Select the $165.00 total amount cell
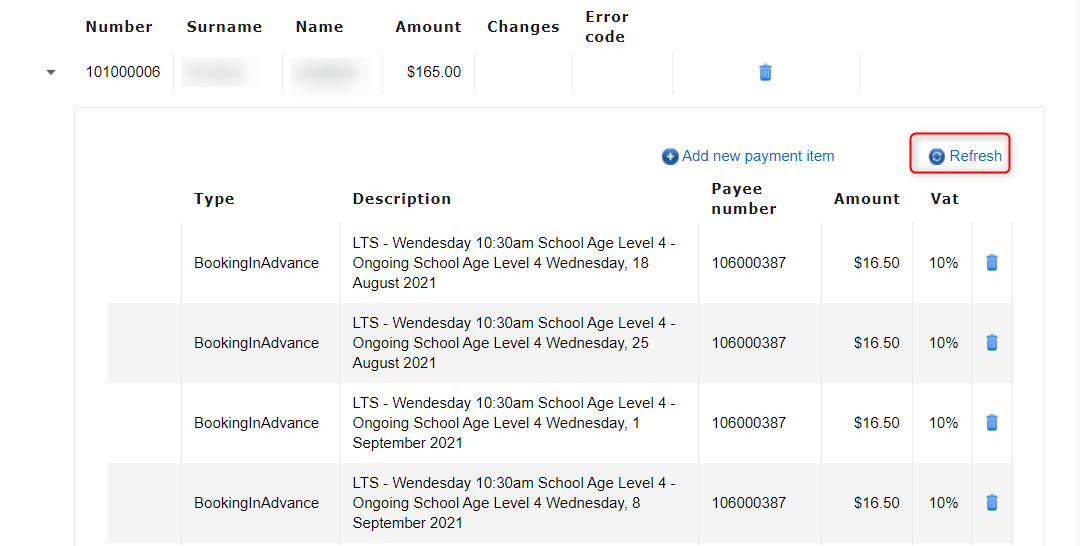 (x=433, y=72)
